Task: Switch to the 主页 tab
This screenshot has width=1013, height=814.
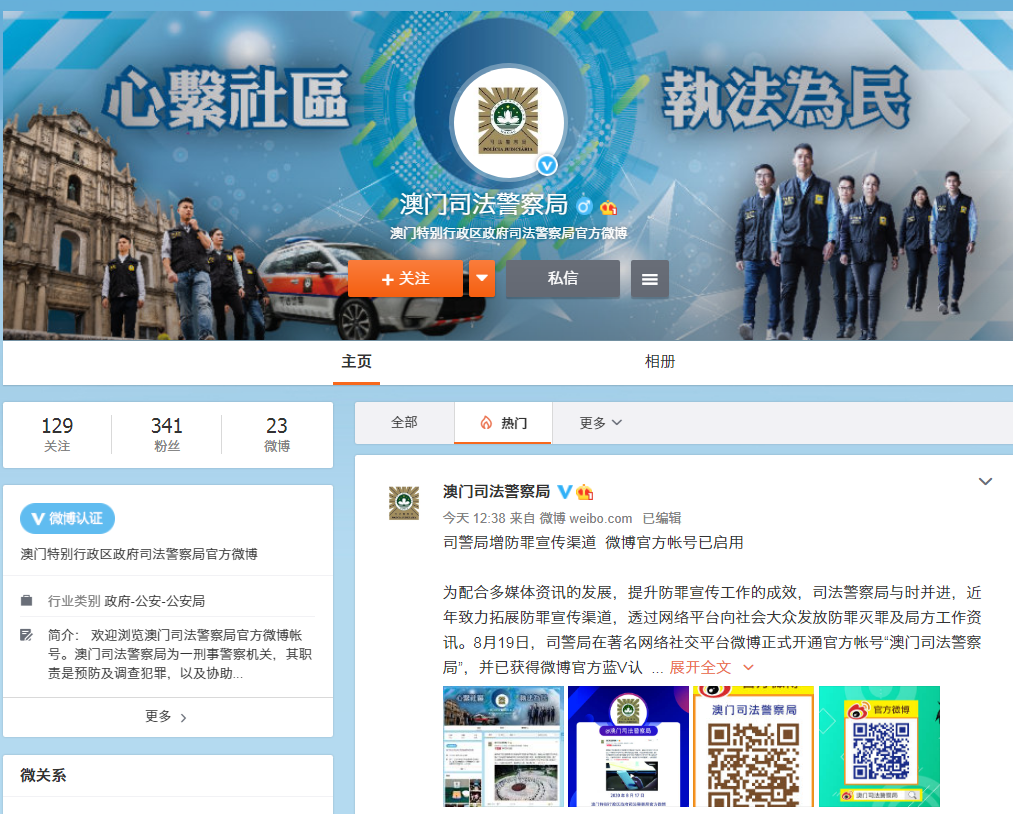Action: (357, 362)
